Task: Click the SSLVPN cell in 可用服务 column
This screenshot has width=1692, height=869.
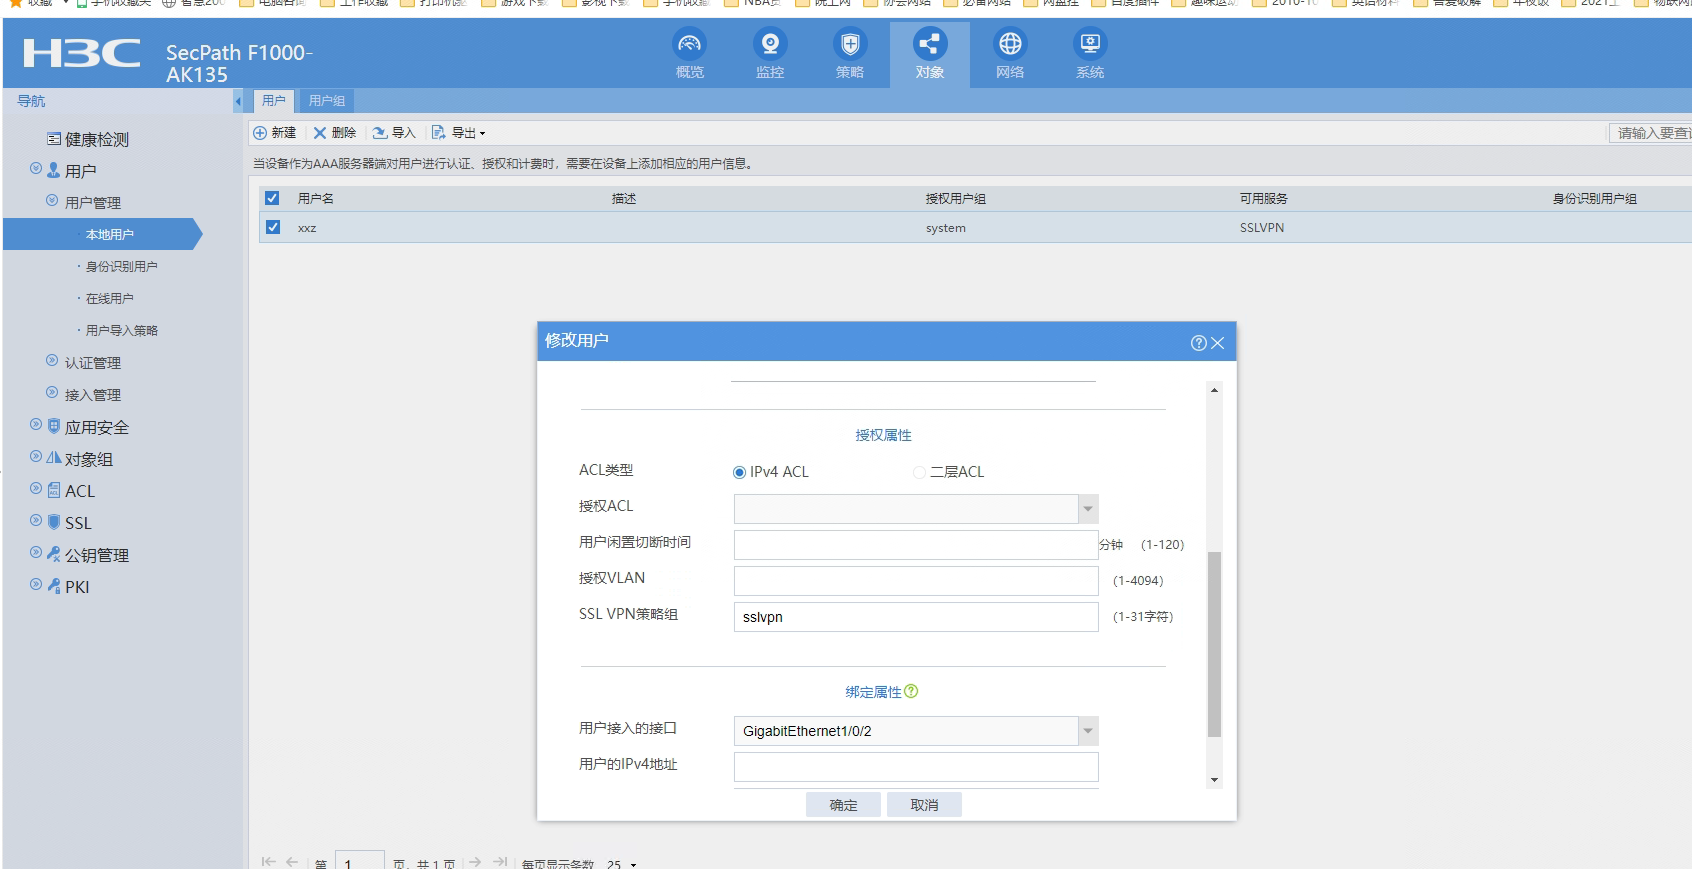Action: [x=1262, y=228]
